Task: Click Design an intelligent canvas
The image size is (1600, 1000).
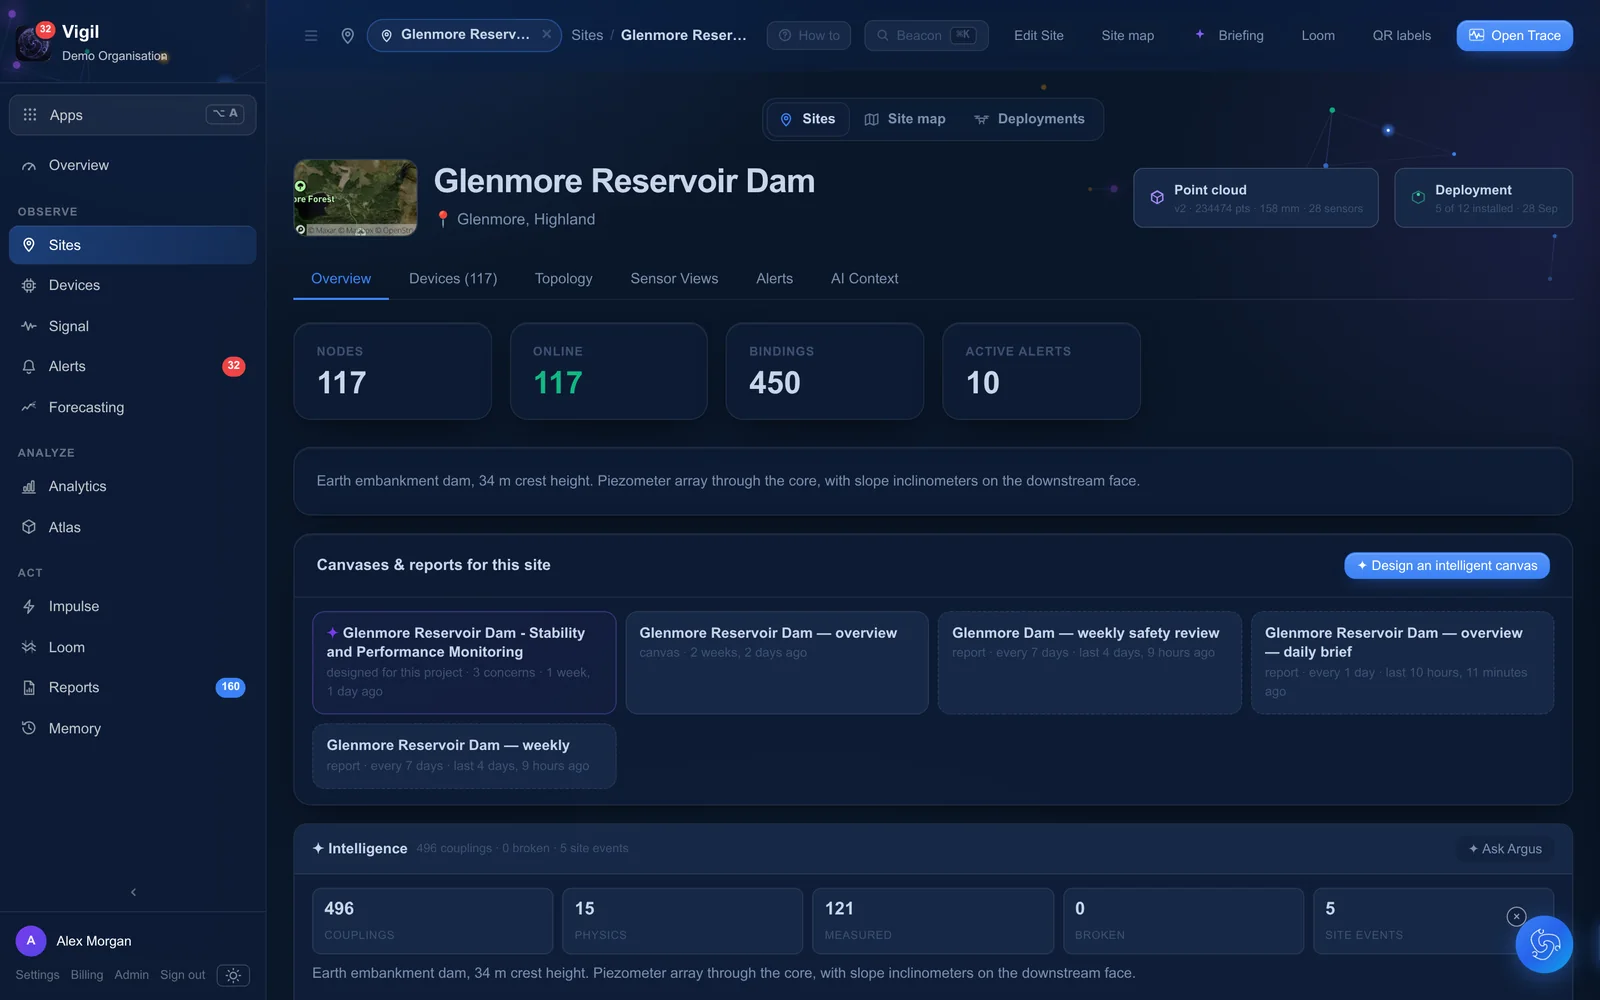Action: pos(1446,566)
